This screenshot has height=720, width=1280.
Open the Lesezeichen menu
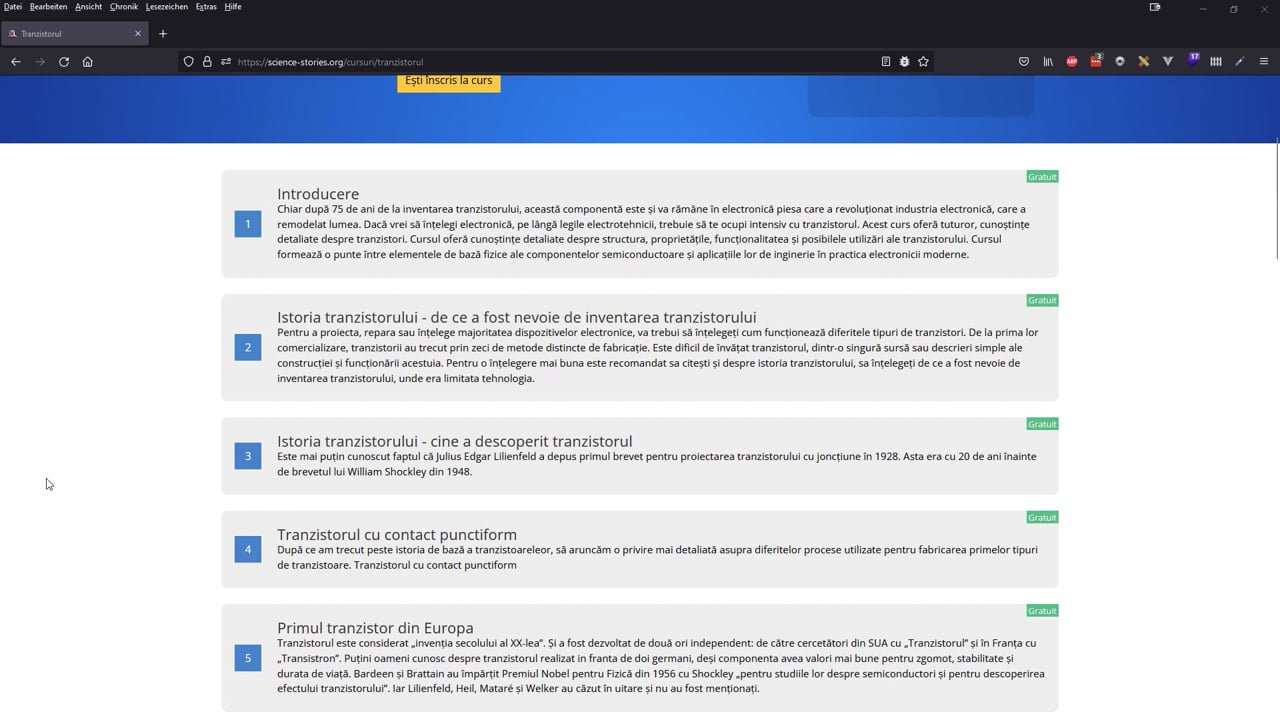coord(167,7)
